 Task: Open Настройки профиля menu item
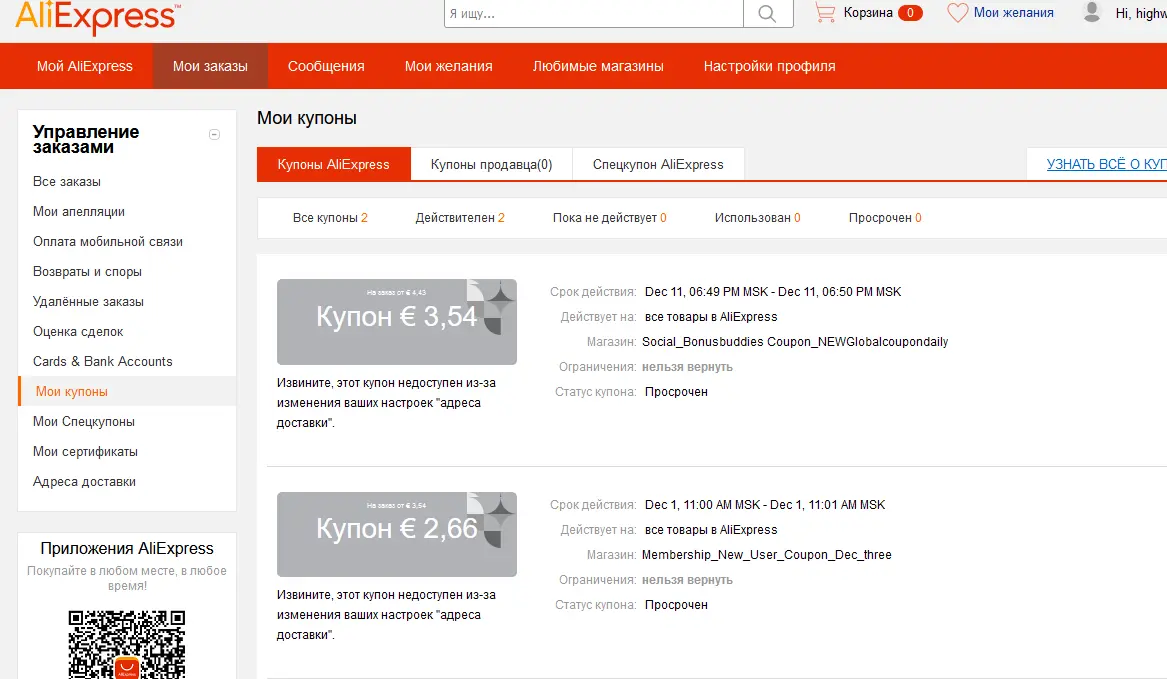click(x=770, y=66)
